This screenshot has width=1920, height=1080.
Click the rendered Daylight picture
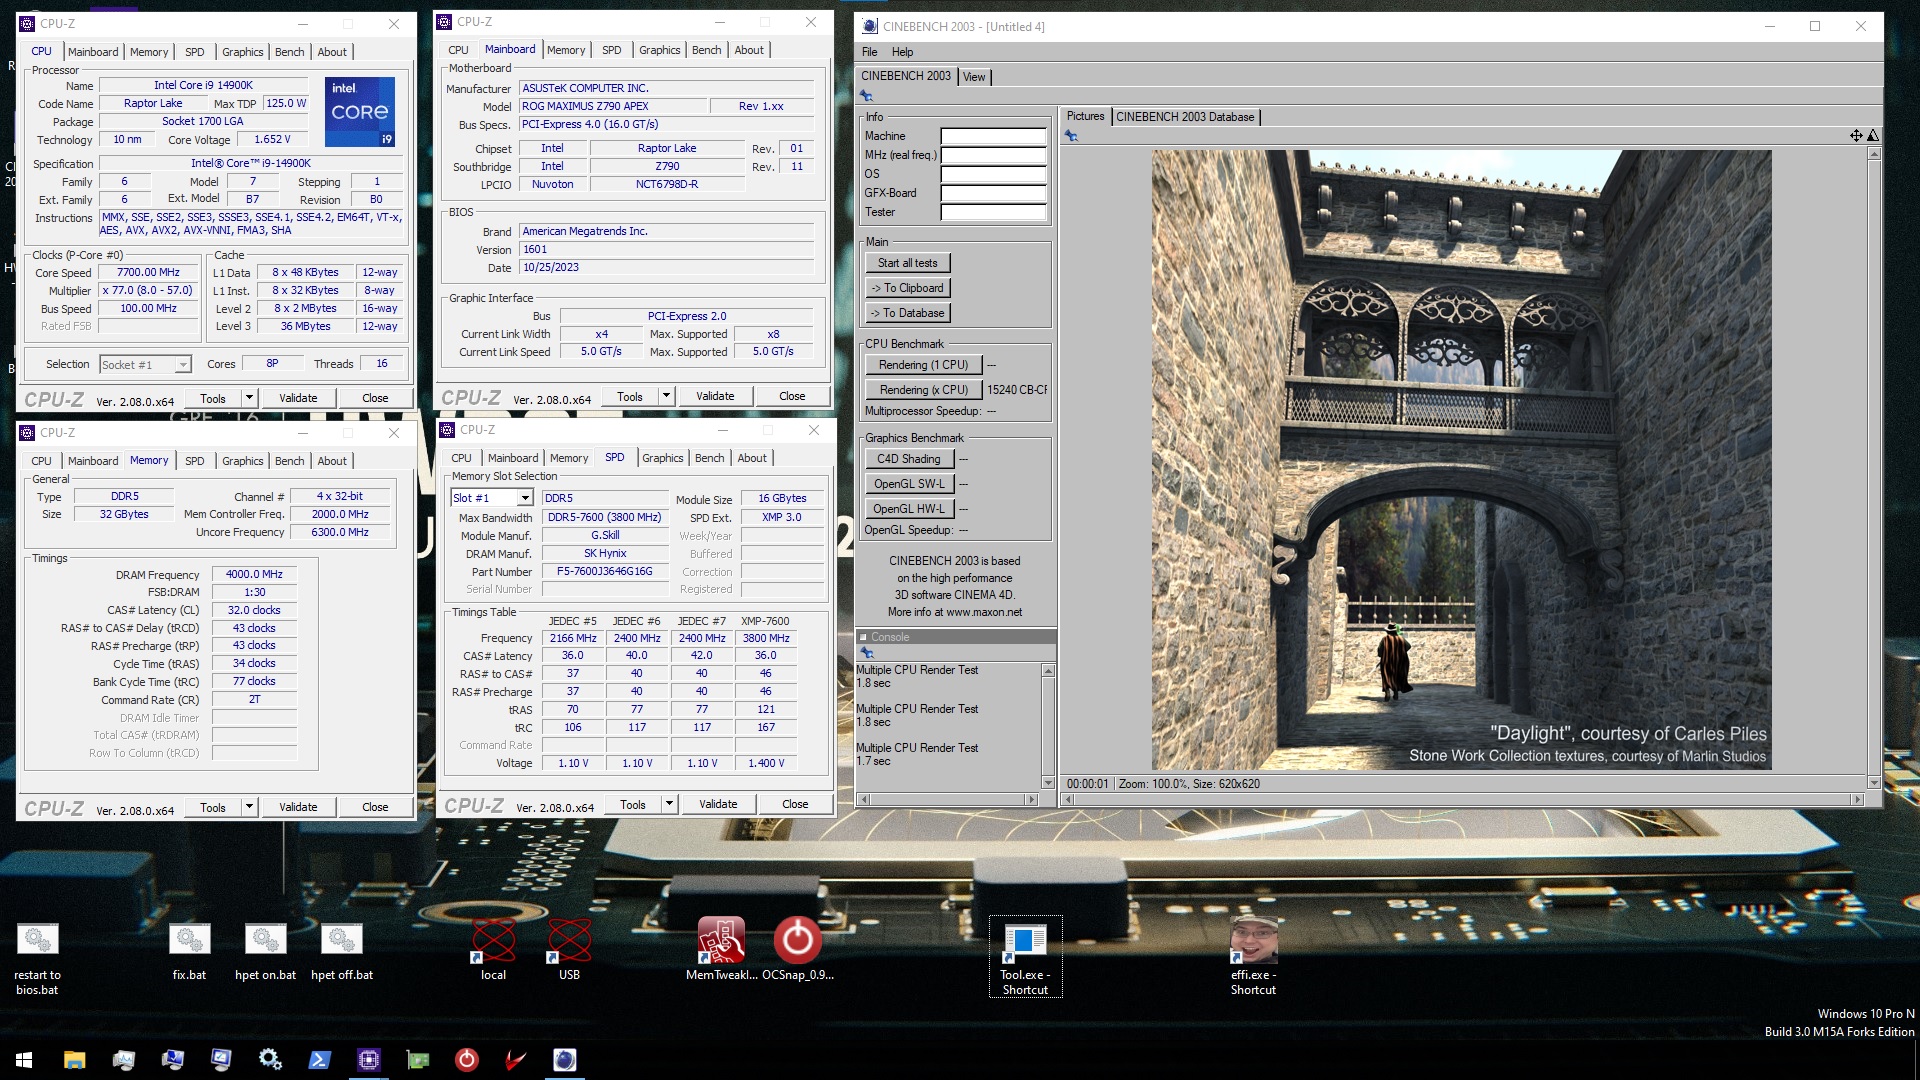[x=1461, y=460]
